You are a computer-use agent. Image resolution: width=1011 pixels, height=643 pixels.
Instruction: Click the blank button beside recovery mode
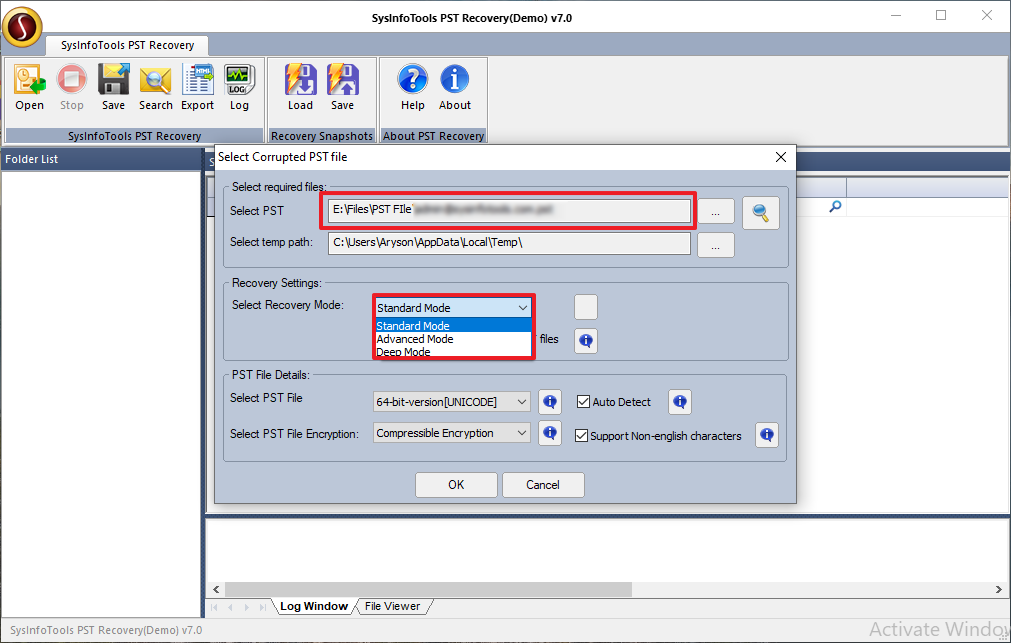point(585,307)
